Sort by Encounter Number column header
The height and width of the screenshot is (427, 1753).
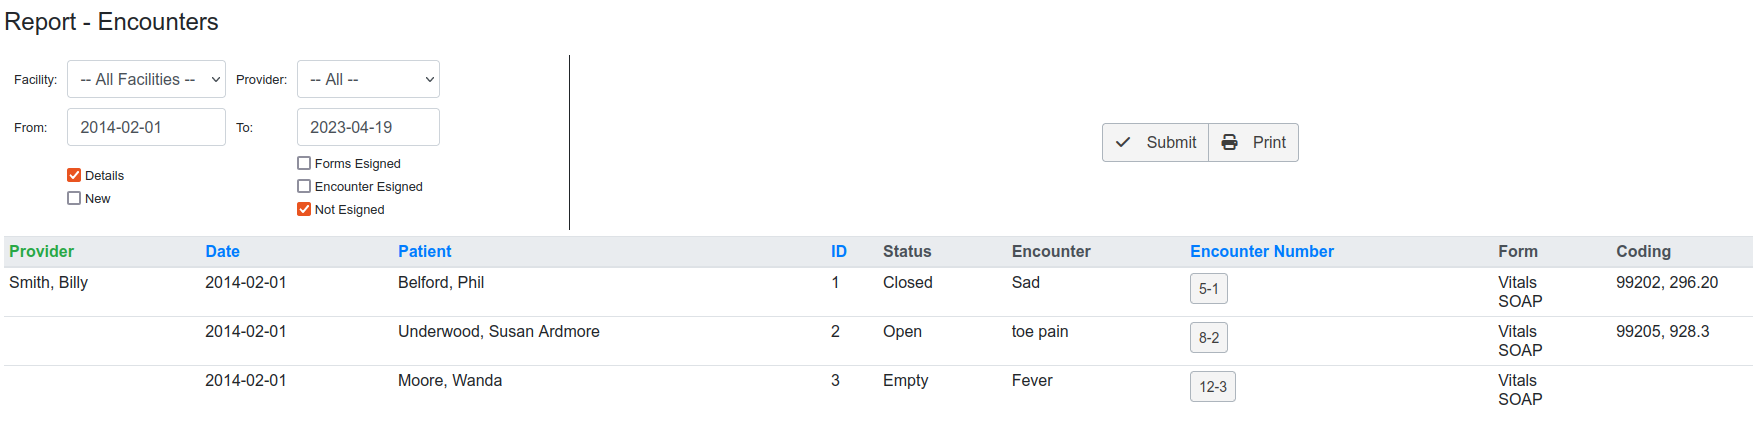tap(1261, 252)
